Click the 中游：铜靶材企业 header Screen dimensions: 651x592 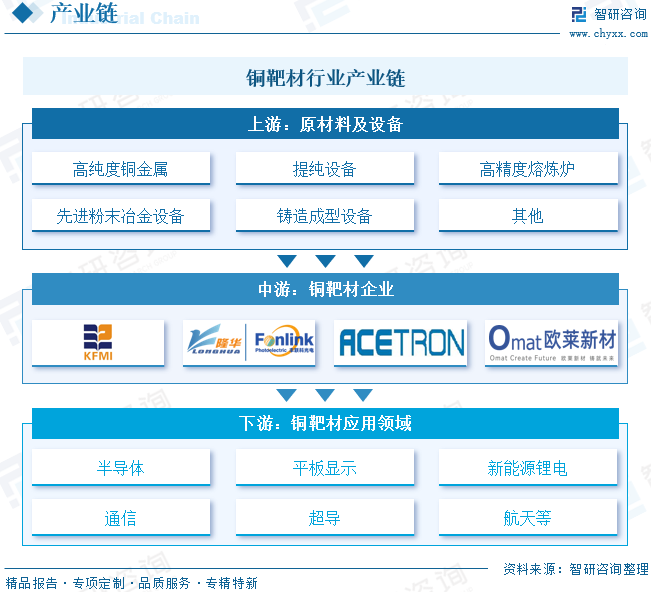[x=325, y=289]
